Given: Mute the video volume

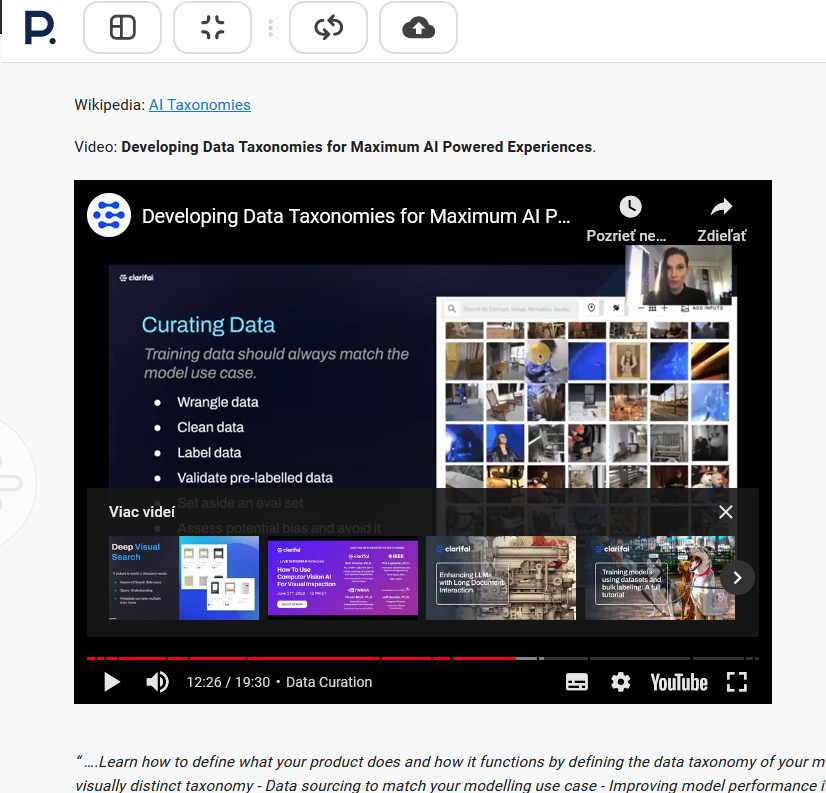Looking at the screenshot, I should (x=157, y=682).
